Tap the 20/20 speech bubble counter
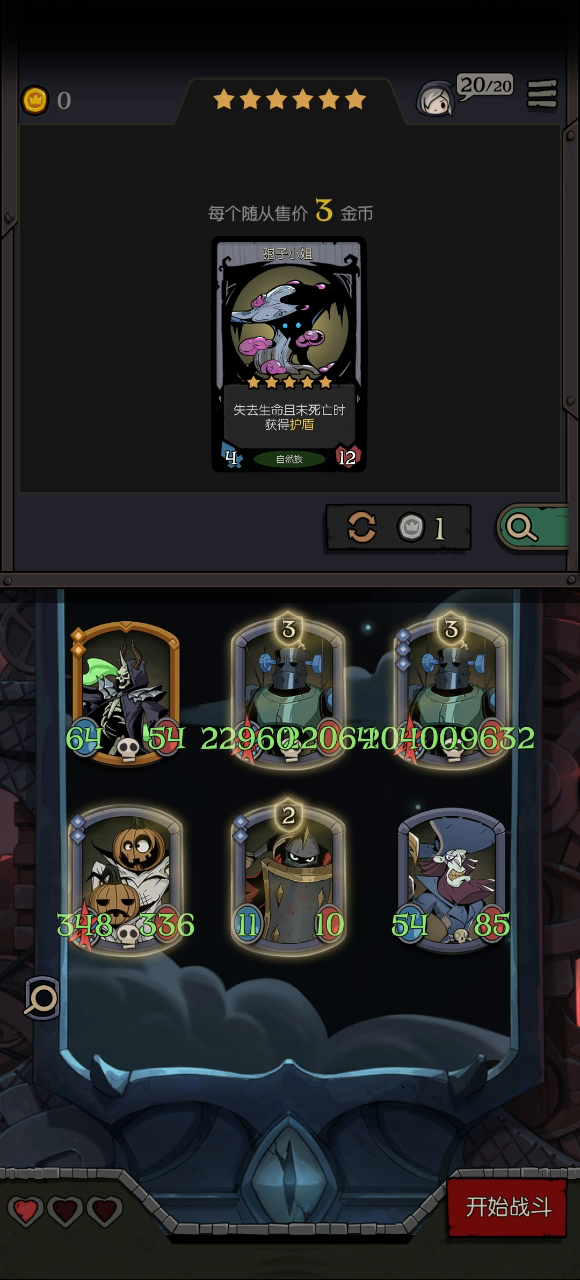The image size is (580, 1280). click(486, 87)
